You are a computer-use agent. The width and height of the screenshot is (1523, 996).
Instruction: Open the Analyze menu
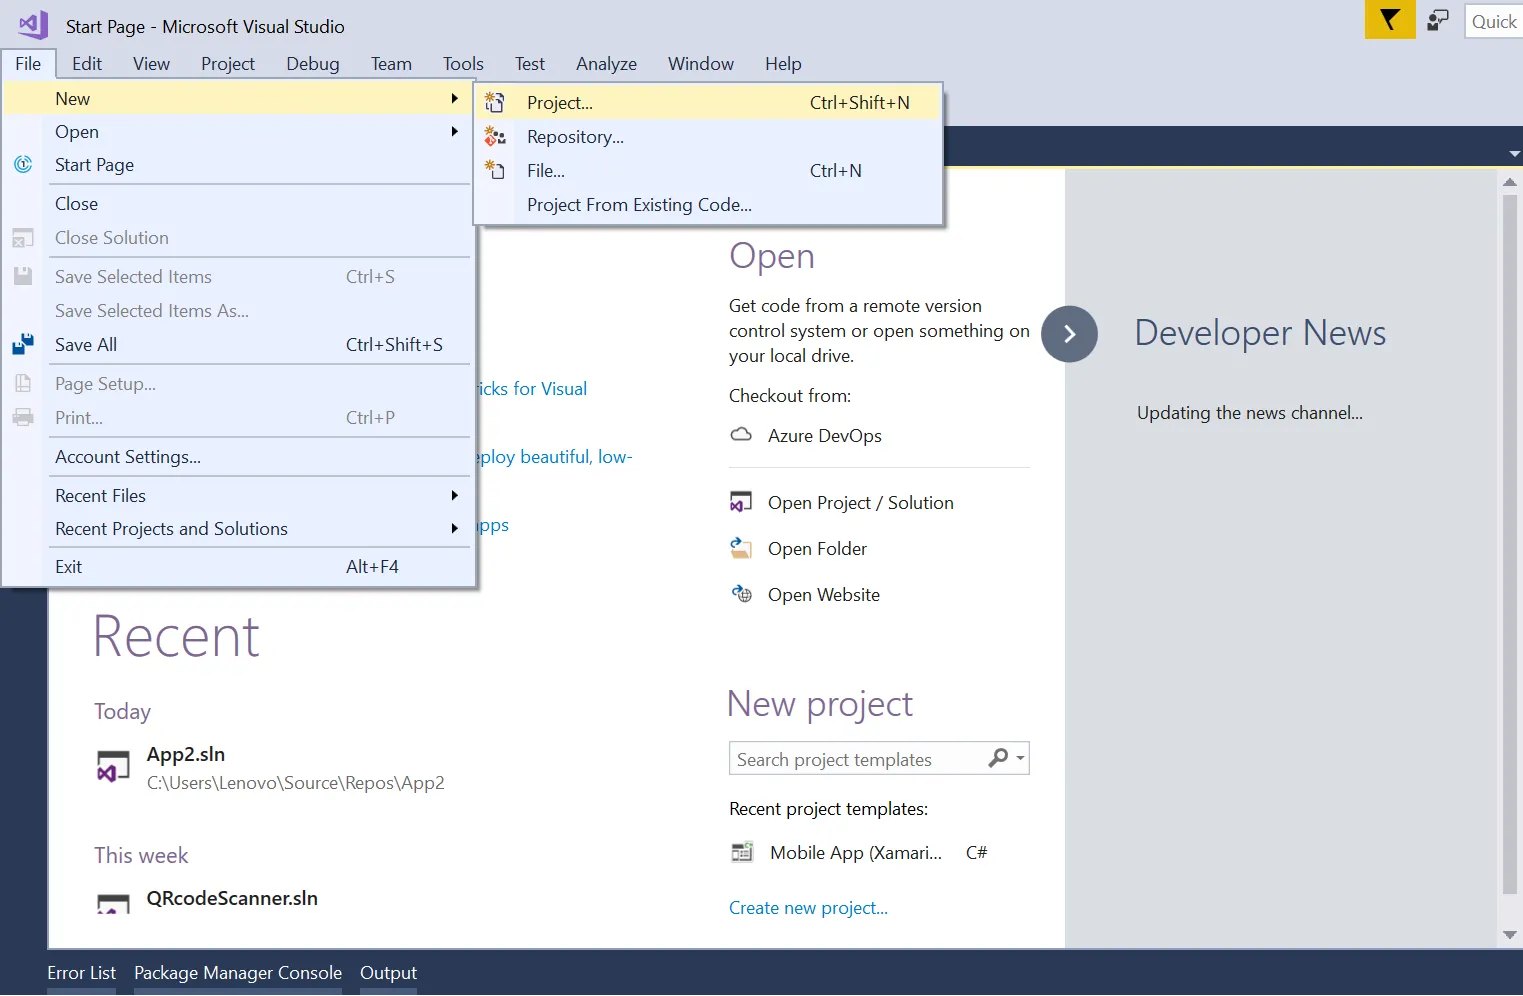tap(606, 63)
